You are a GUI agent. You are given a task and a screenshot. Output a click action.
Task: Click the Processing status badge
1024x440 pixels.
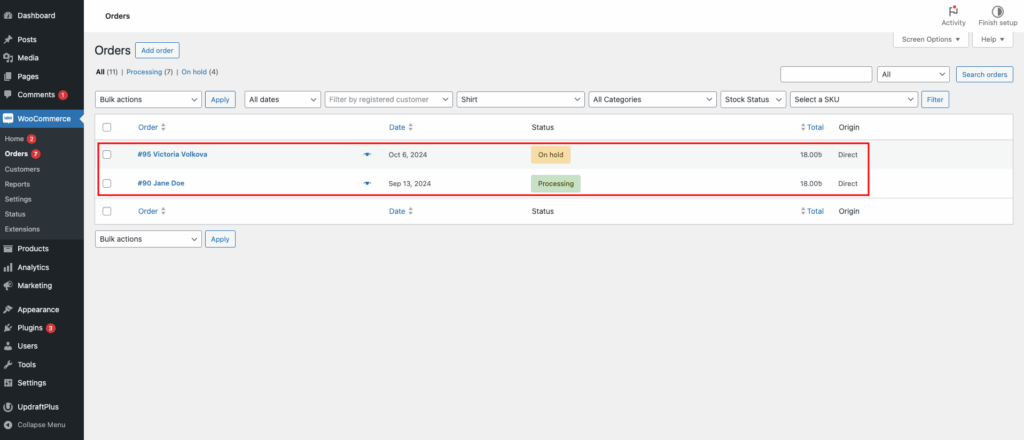point(556,183)
